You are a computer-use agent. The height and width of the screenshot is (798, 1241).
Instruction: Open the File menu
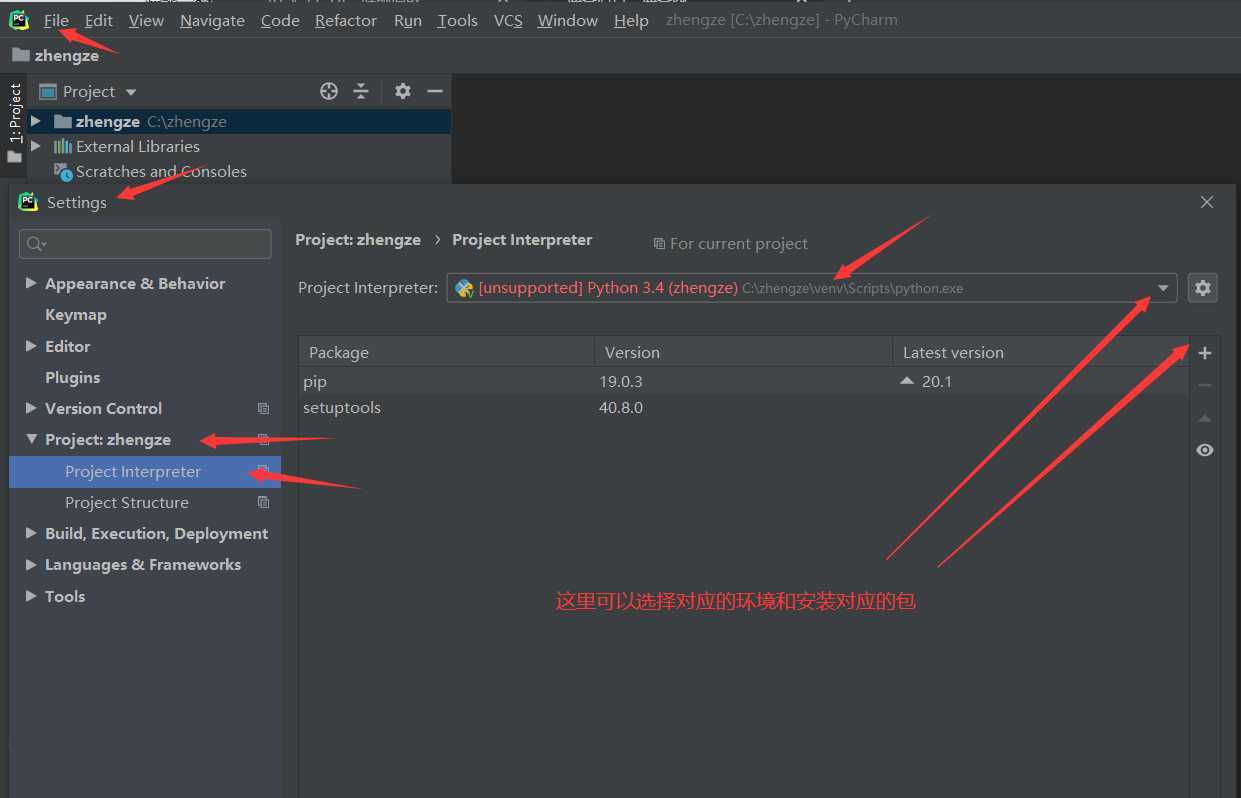point(56,20)
